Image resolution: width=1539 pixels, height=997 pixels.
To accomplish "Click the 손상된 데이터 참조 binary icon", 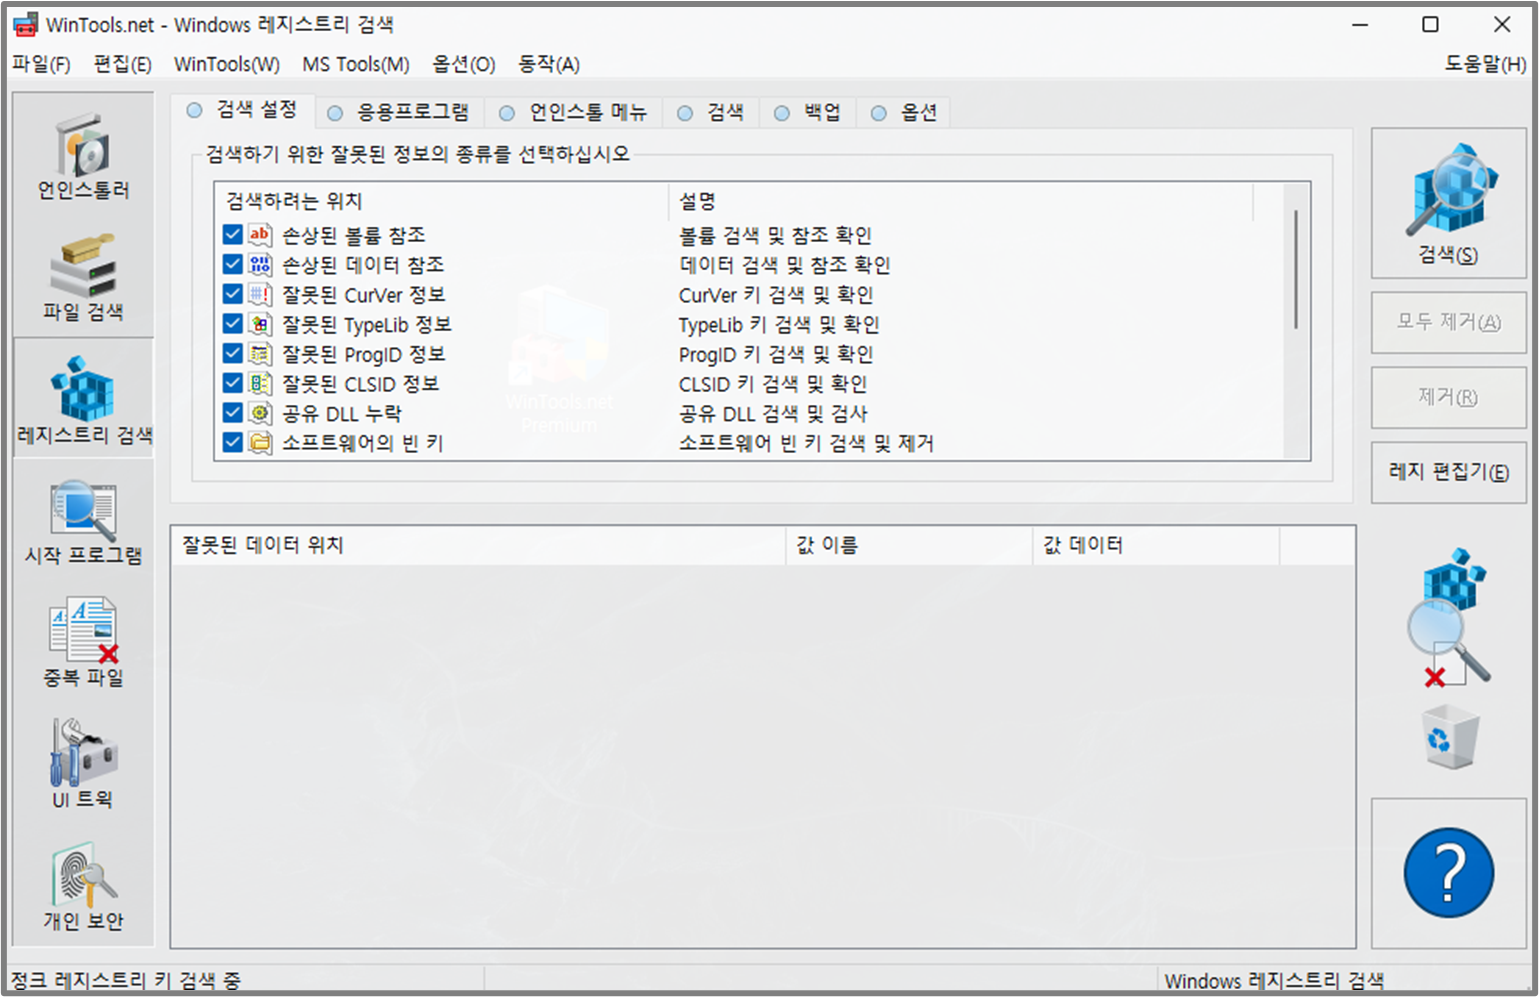I will click(x=260, y=265).
